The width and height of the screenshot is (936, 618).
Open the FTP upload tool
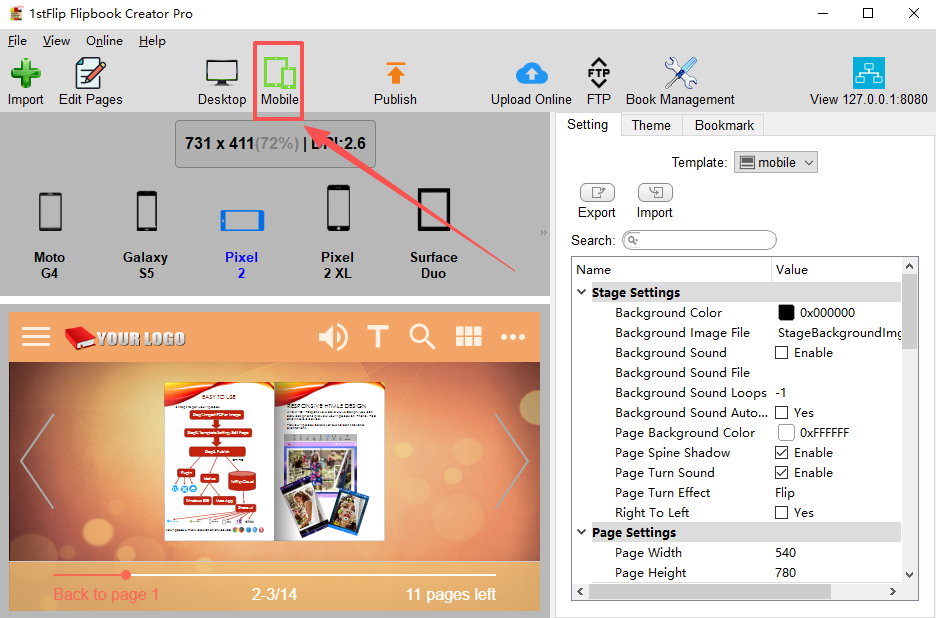click(598, 82)
